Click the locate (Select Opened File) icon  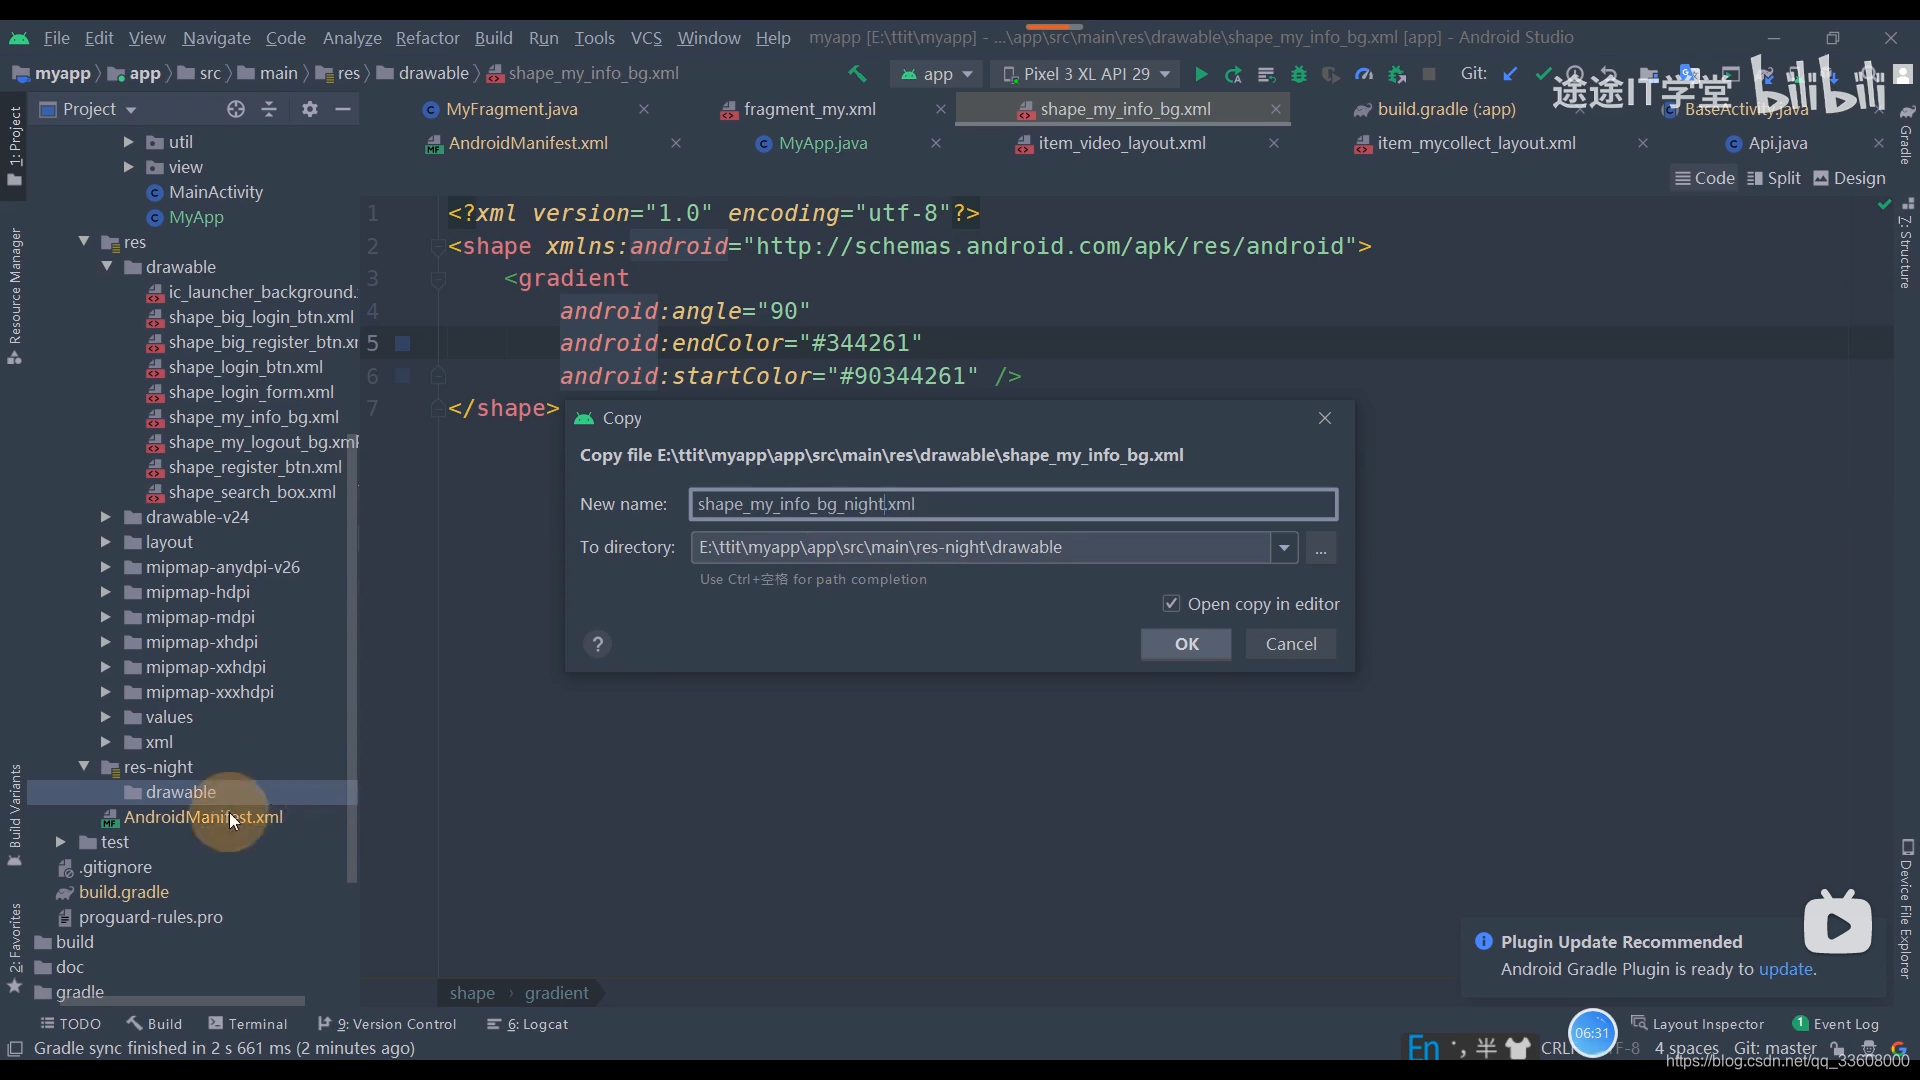[236, 109]
